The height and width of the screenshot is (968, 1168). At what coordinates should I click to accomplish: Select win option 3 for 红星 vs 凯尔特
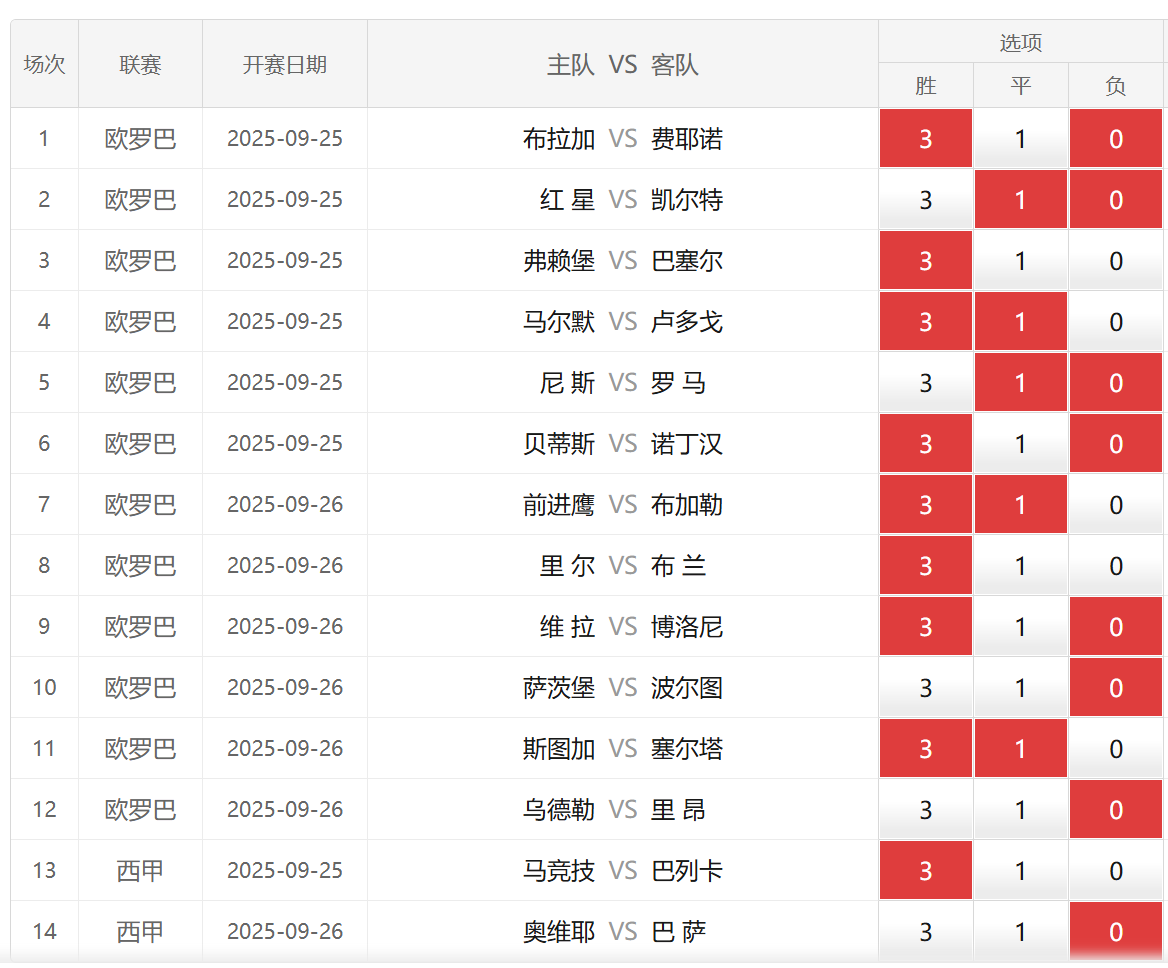925,199
